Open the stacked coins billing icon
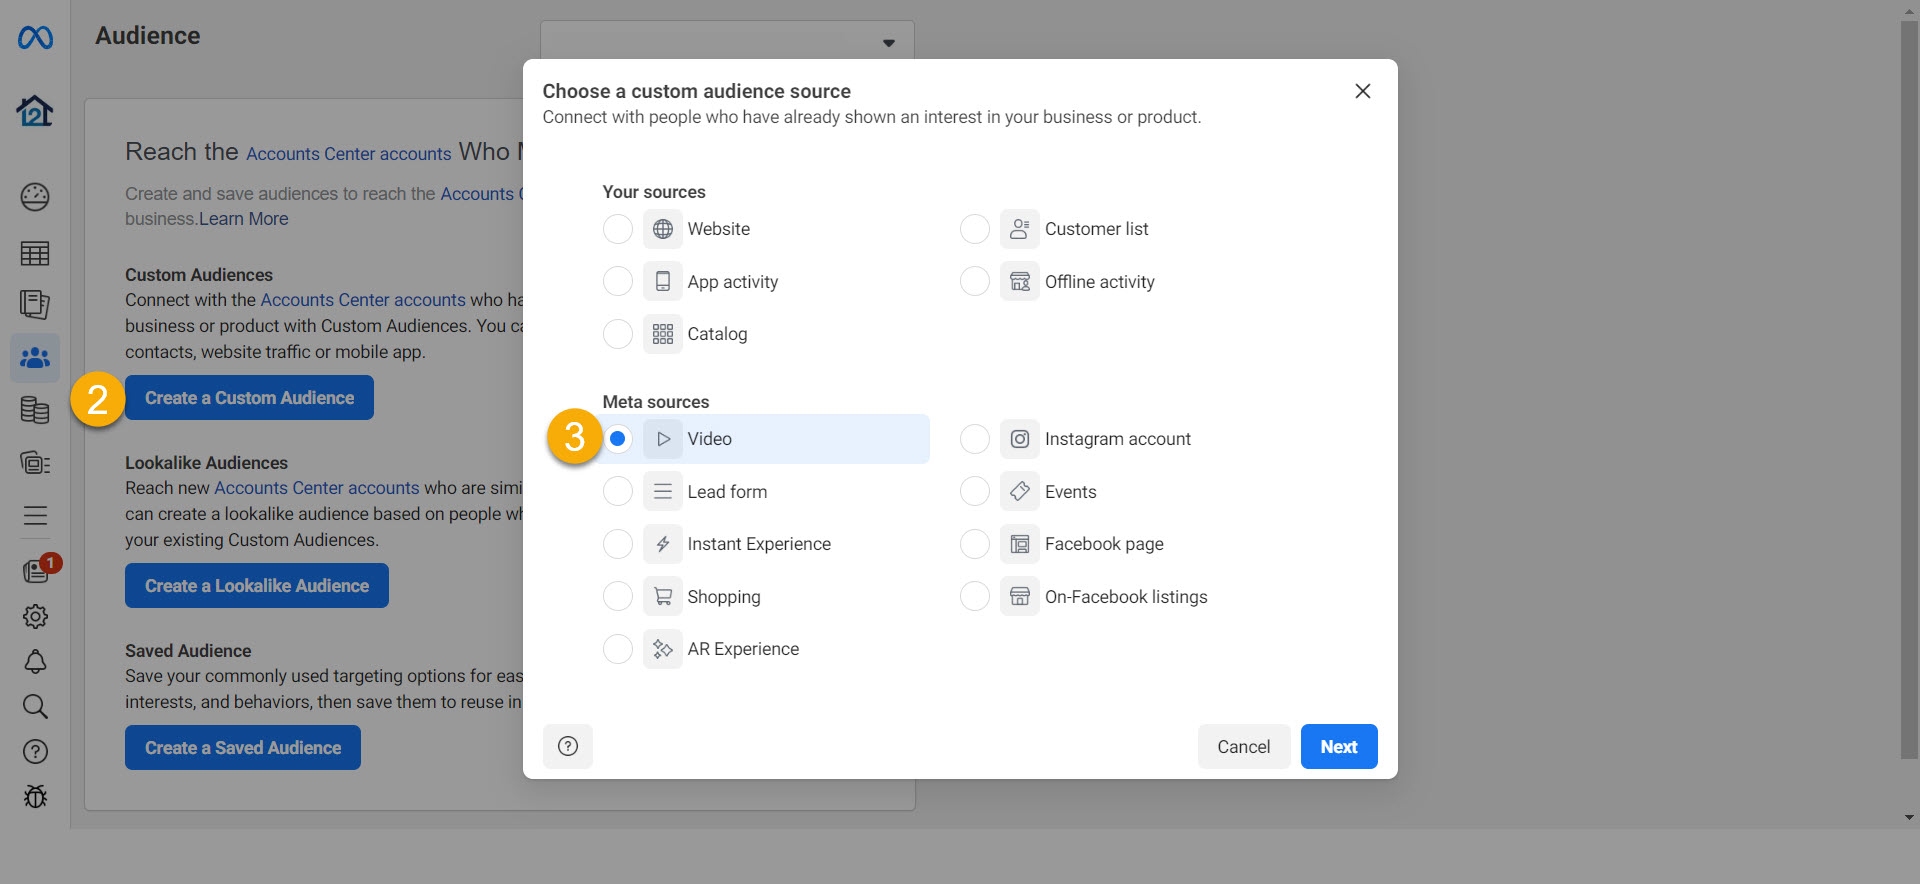1920x884 pixels. pos(35,410)
